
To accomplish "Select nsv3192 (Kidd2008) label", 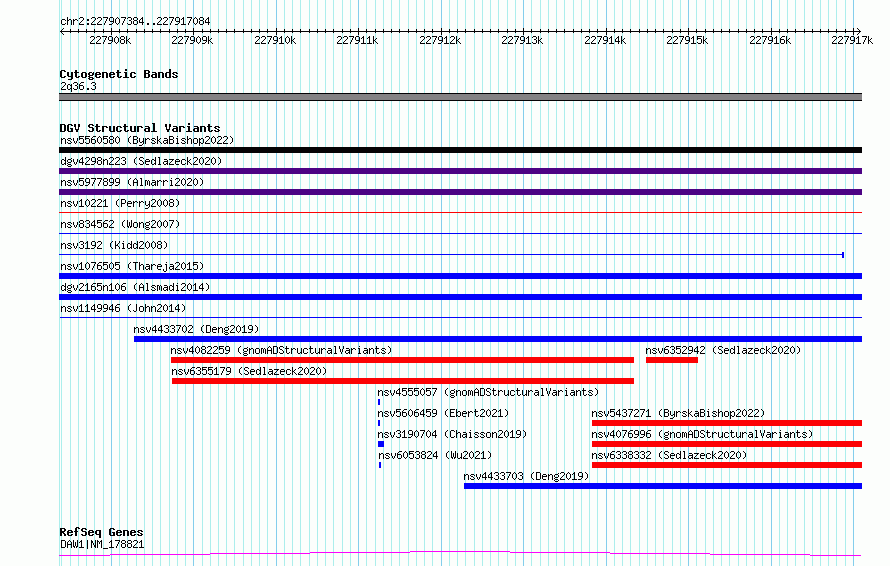I will (114, 245).
